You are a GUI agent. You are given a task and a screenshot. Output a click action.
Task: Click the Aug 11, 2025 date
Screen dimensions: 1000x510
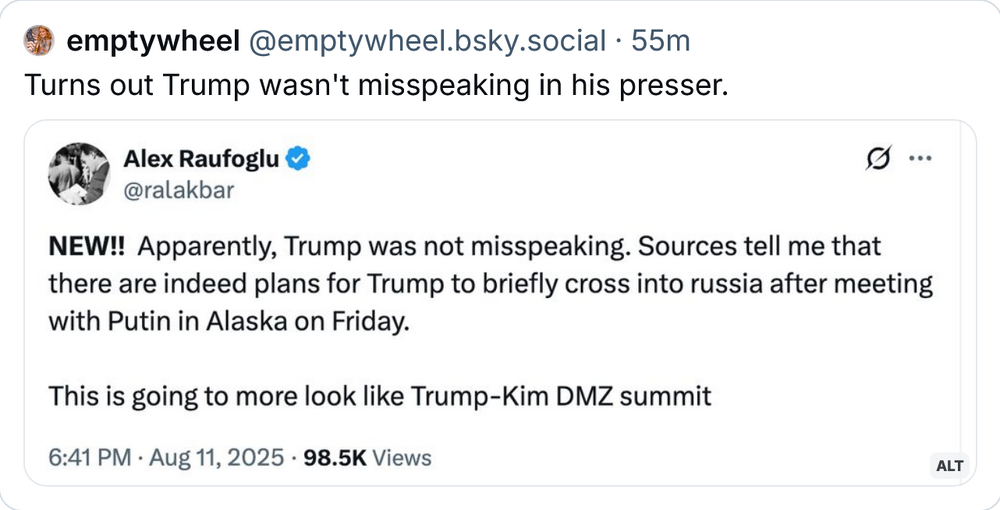216,458
